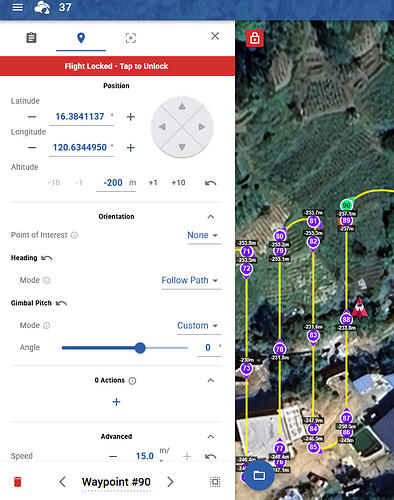Raise altitude by 1 meter

click(153, 183)
